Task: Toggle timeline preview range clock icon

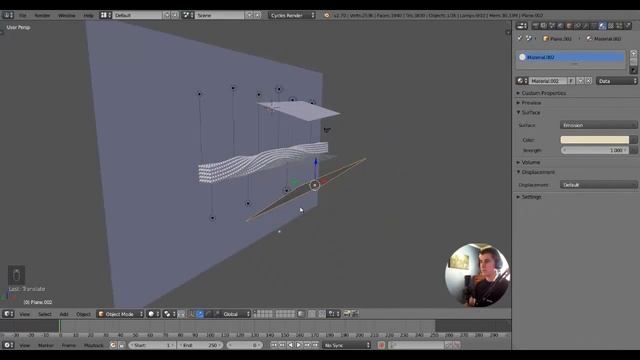Action: click(113, 345)
